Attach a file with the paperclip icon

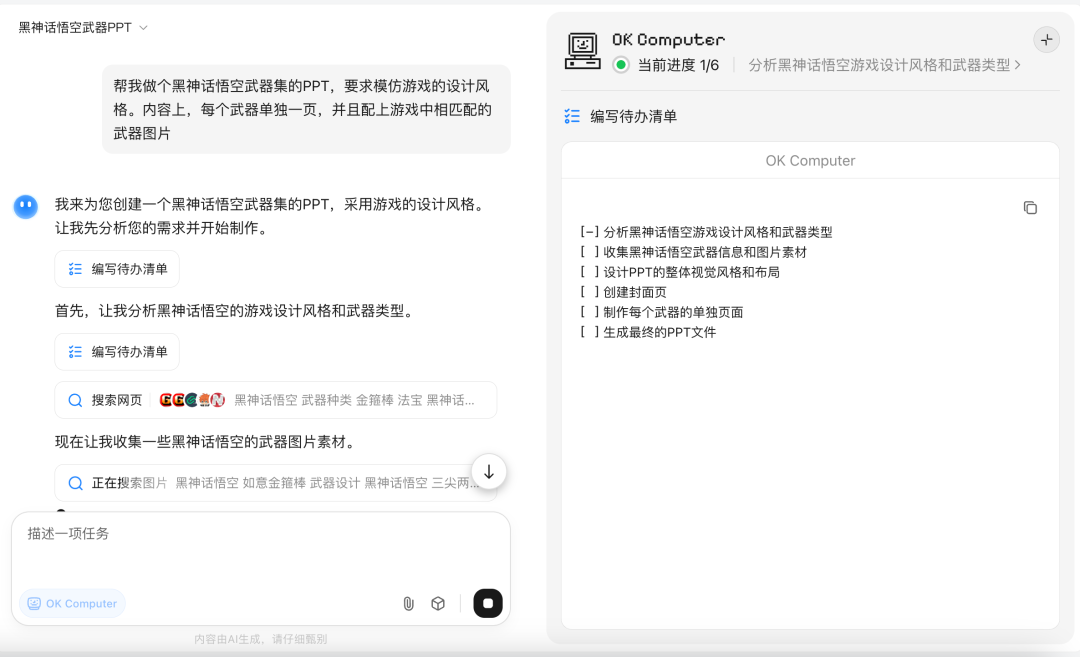click(408, 603)
